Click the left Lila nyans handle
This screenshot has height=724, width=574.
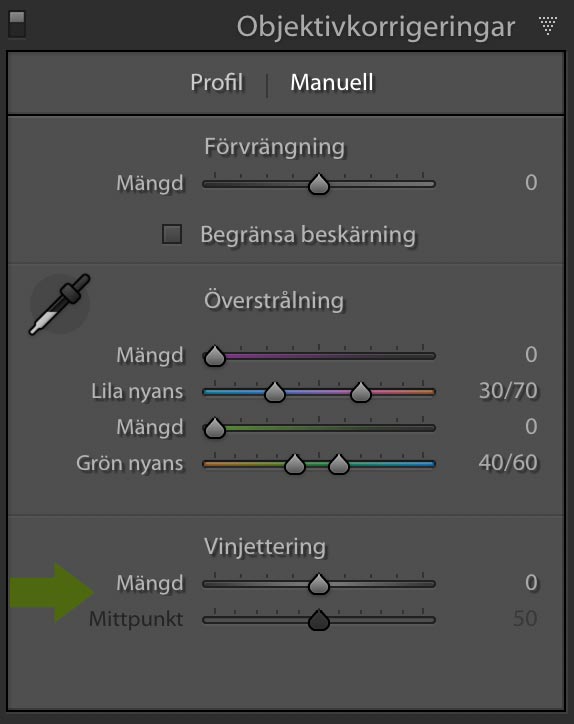point(275,392)
